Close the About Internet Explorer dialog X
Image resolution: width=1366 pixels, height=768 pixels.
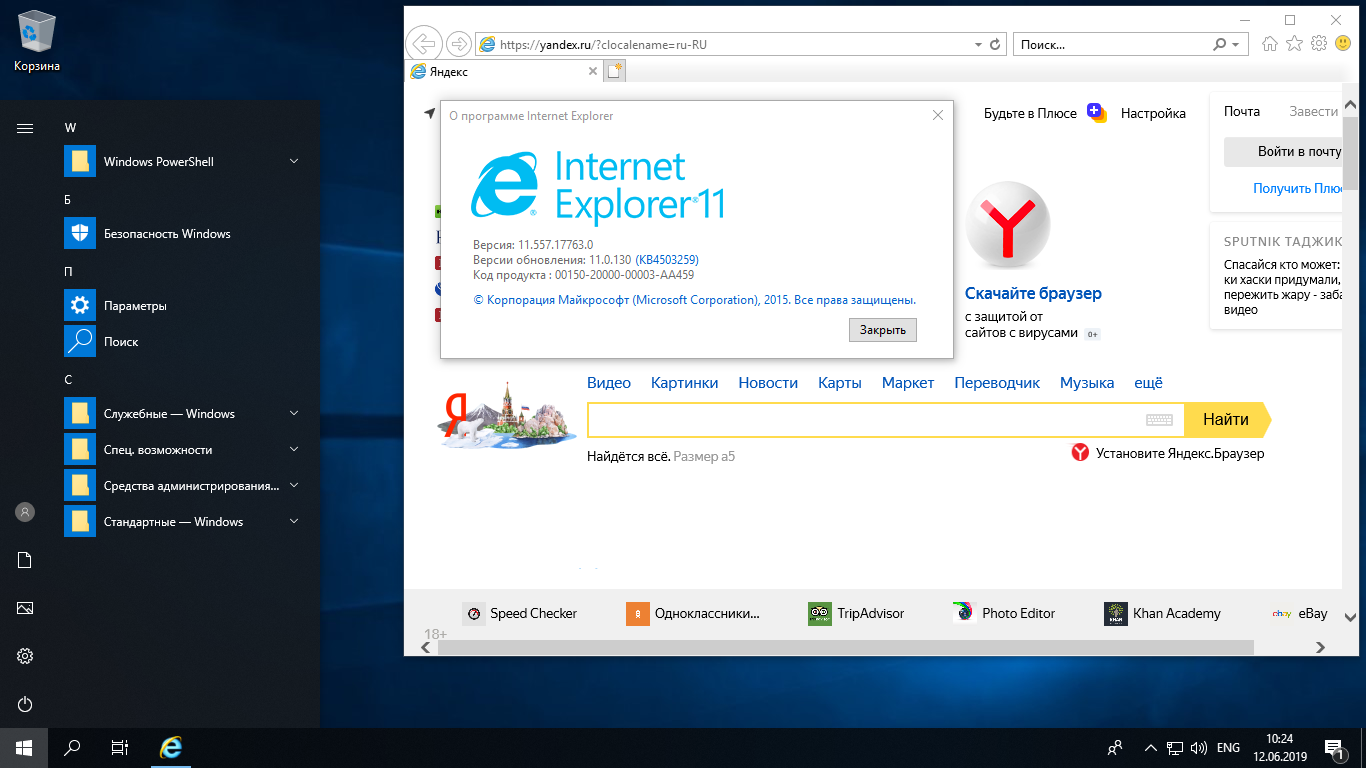pos(938,115)
